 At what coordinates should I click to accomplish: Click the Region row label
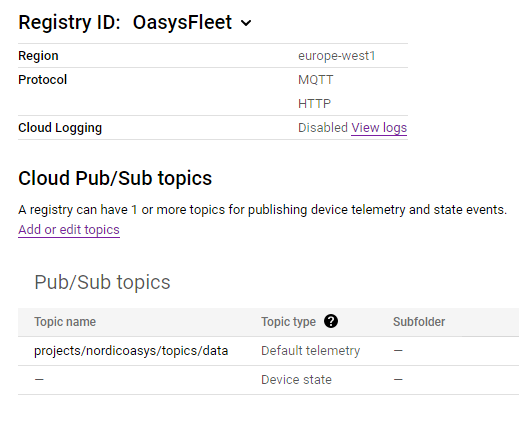pyautogui.click(x=38, y=56)
